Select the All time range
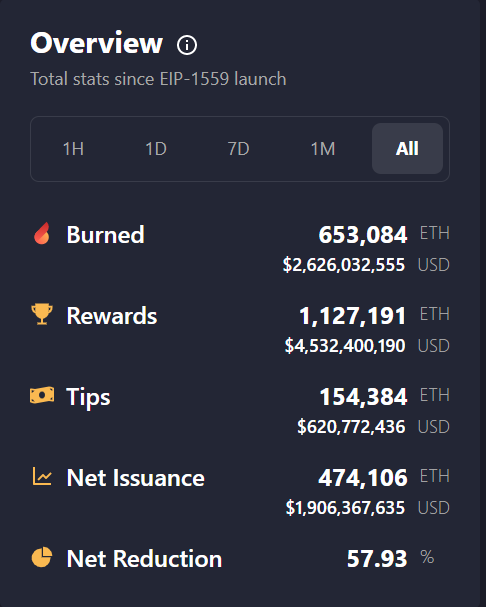The image size is (486, 607). point(407,149)
